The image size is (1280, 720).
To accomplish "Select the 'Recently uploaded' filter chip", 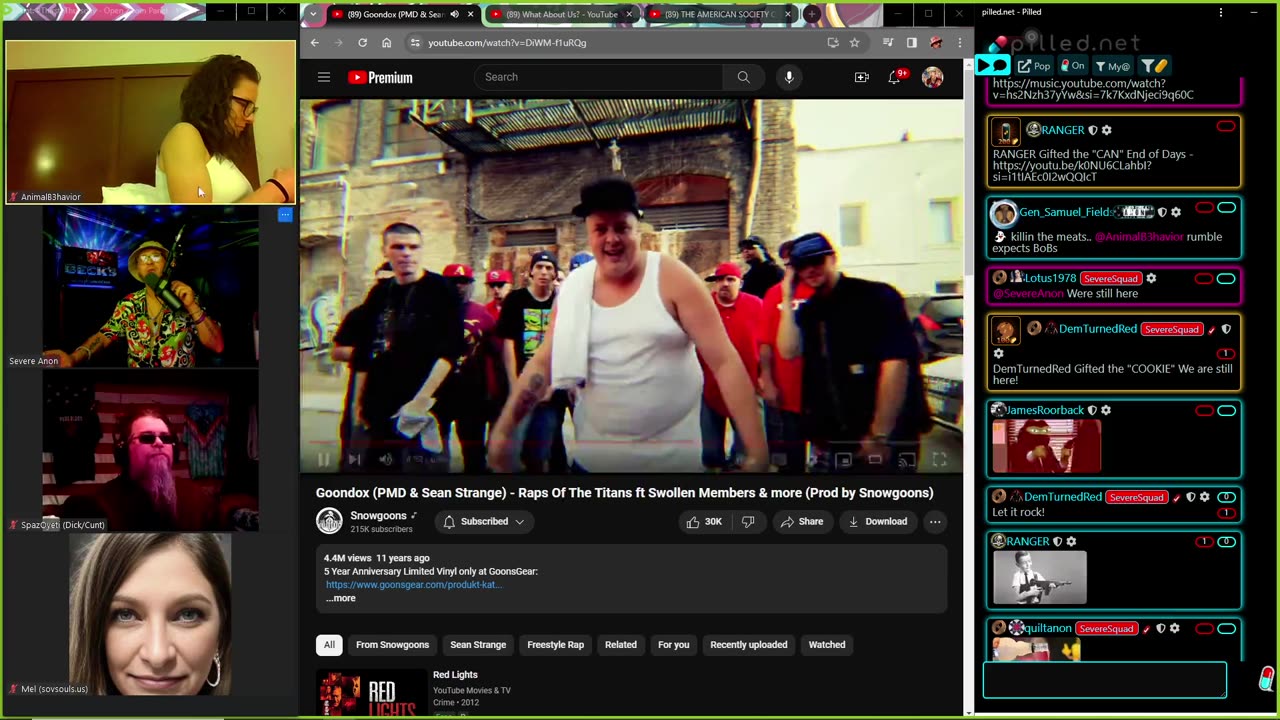I will (748, 645).
